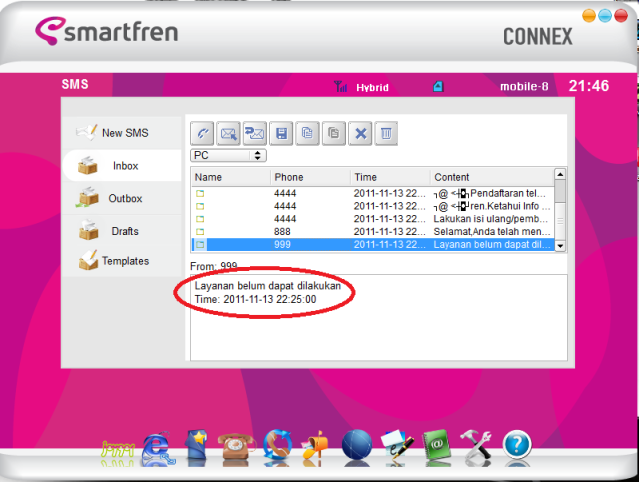Click the blue SIM card status icon

coord(438,86)
